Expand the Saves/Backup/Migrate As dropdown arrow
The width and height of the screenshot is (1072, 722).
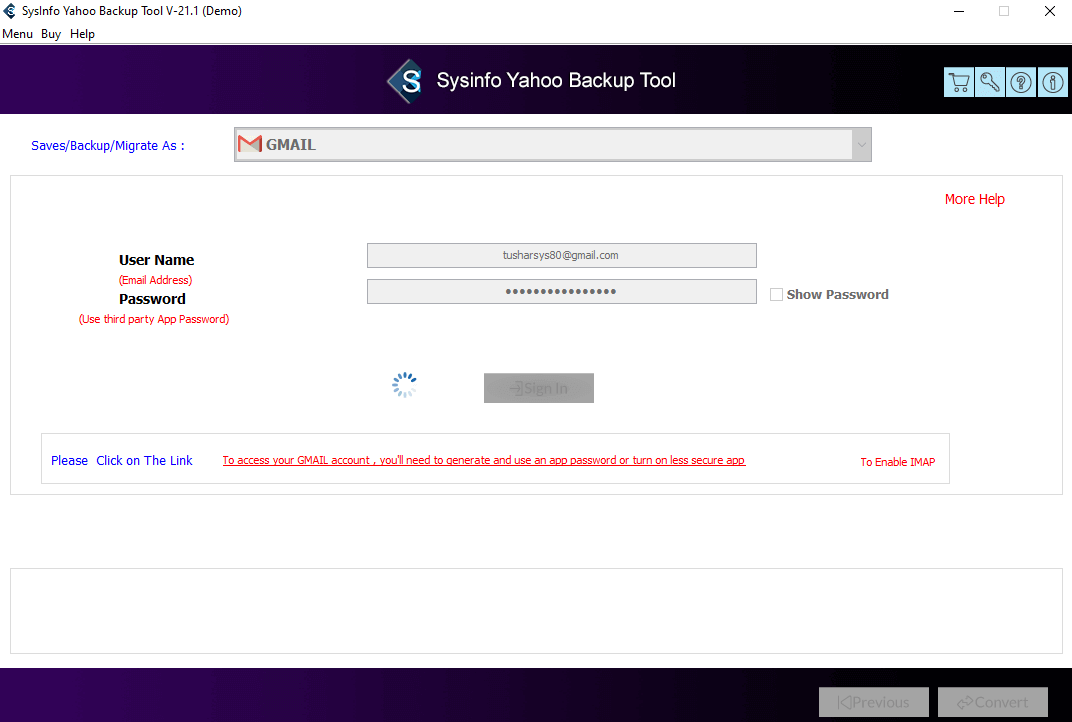(x=861, y=145)
